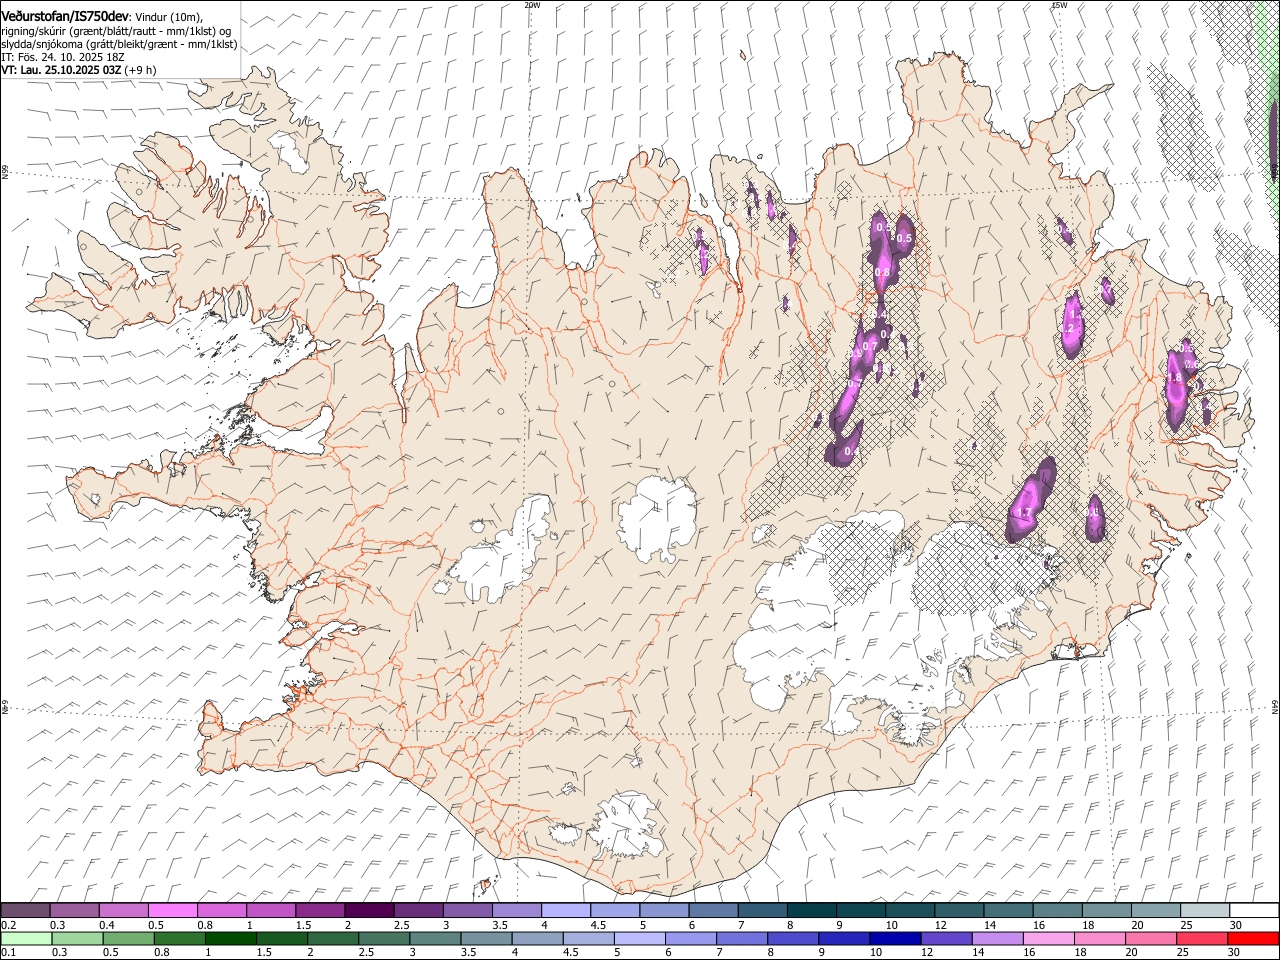Select upper legend swatch between 0.8 and 1
This screenshot has width=1280, height=960.
coord(222,911)
